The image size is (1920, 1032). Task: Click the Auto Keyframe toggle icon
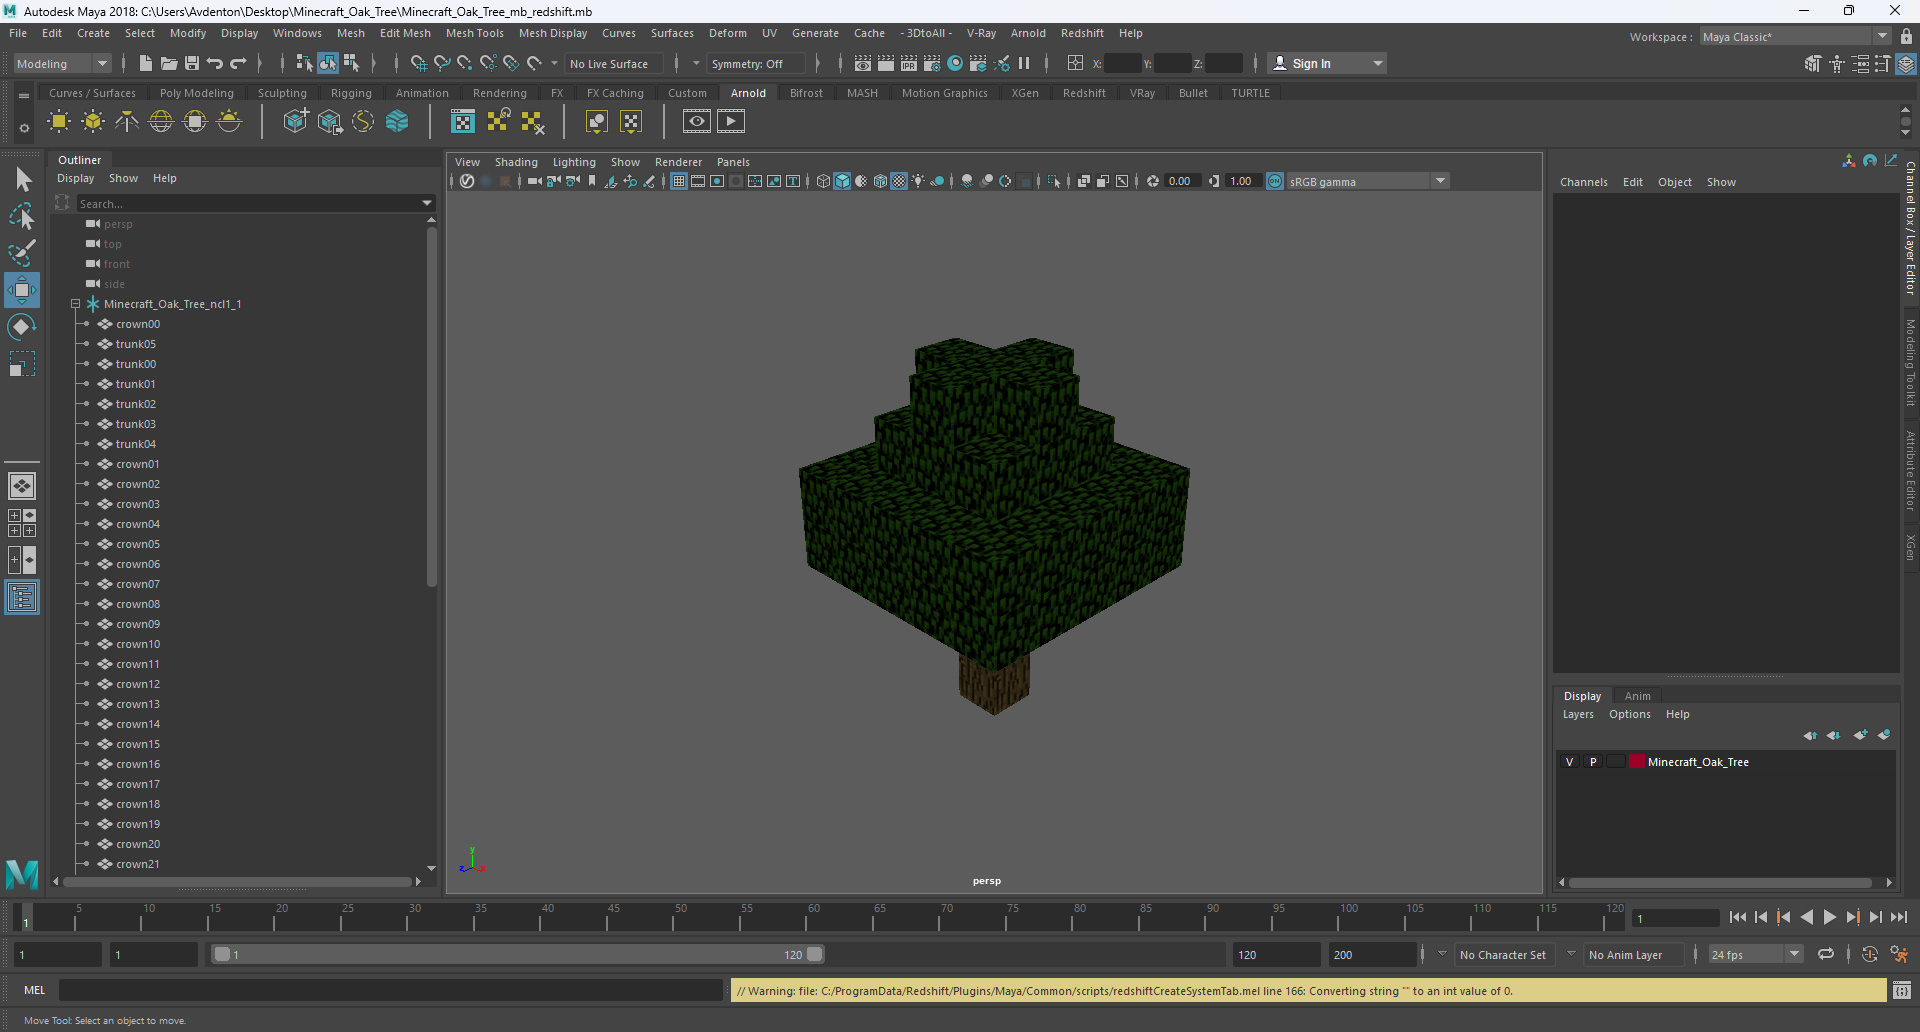pos(1870,955)
